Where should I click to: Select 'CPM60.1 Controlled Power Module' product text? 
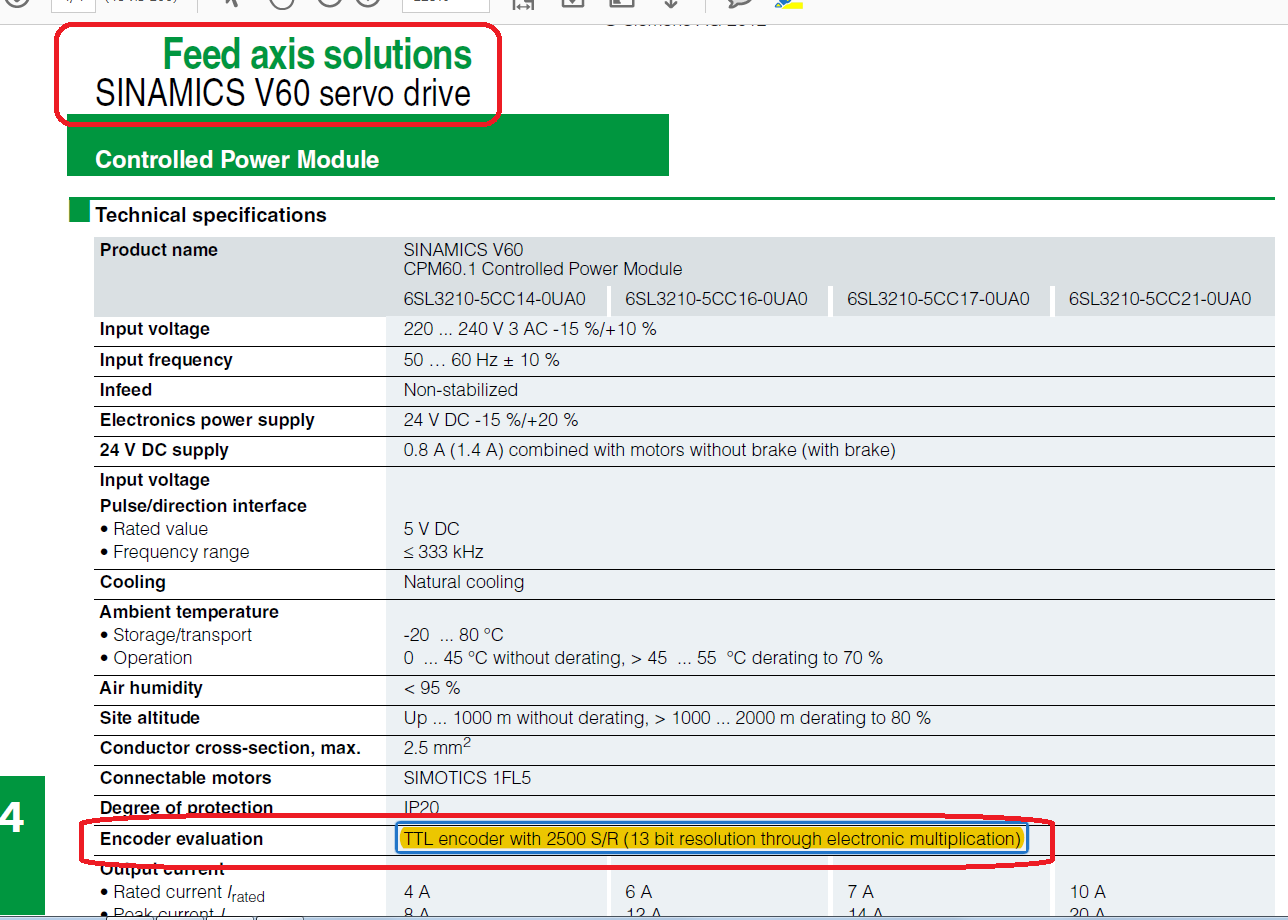[x=543, y=269]
